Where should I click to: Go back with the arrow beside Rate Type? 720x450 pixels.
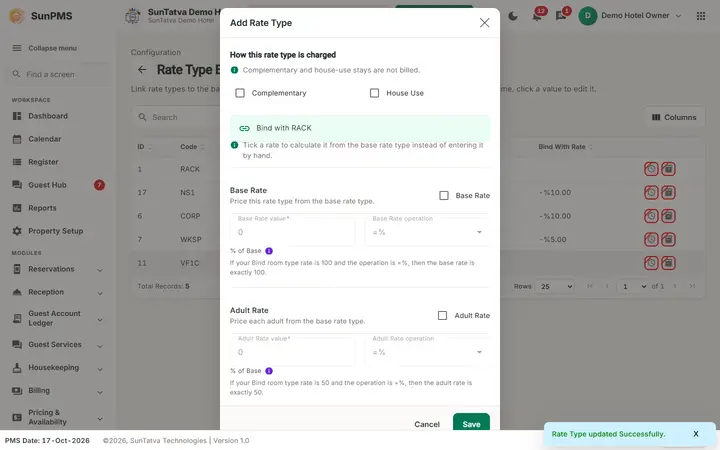(x=142, y=69)
